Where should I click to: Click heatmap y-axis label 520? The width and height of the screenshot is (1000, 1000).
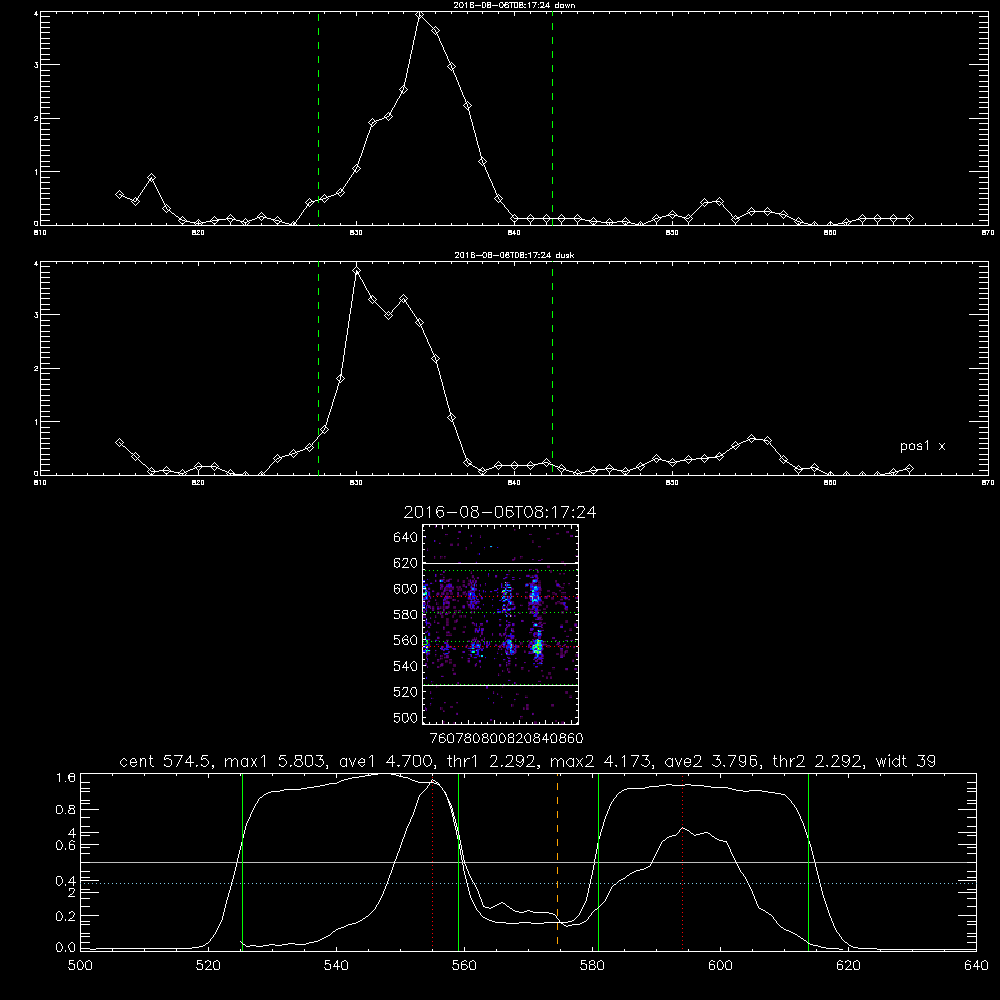coord(406,692)
